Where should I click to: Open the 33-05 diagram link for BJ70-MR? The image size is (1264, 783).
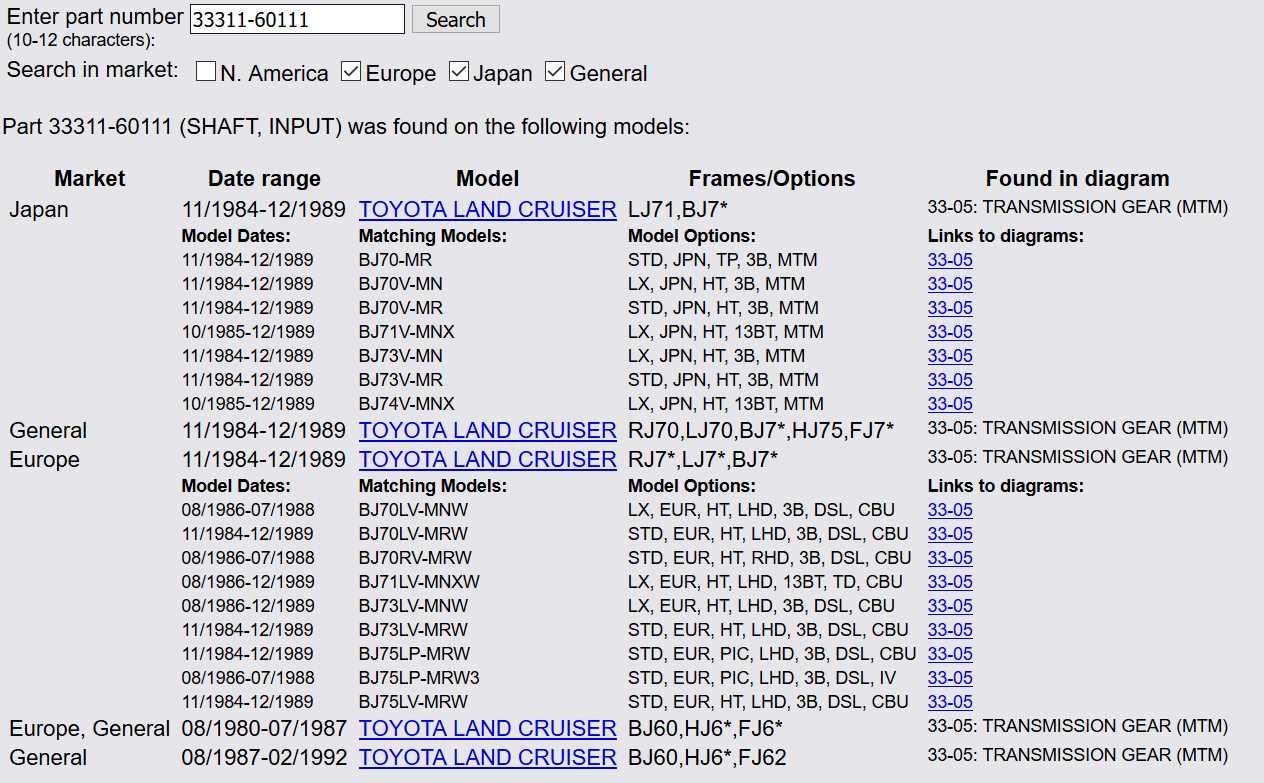click(950, 260)
